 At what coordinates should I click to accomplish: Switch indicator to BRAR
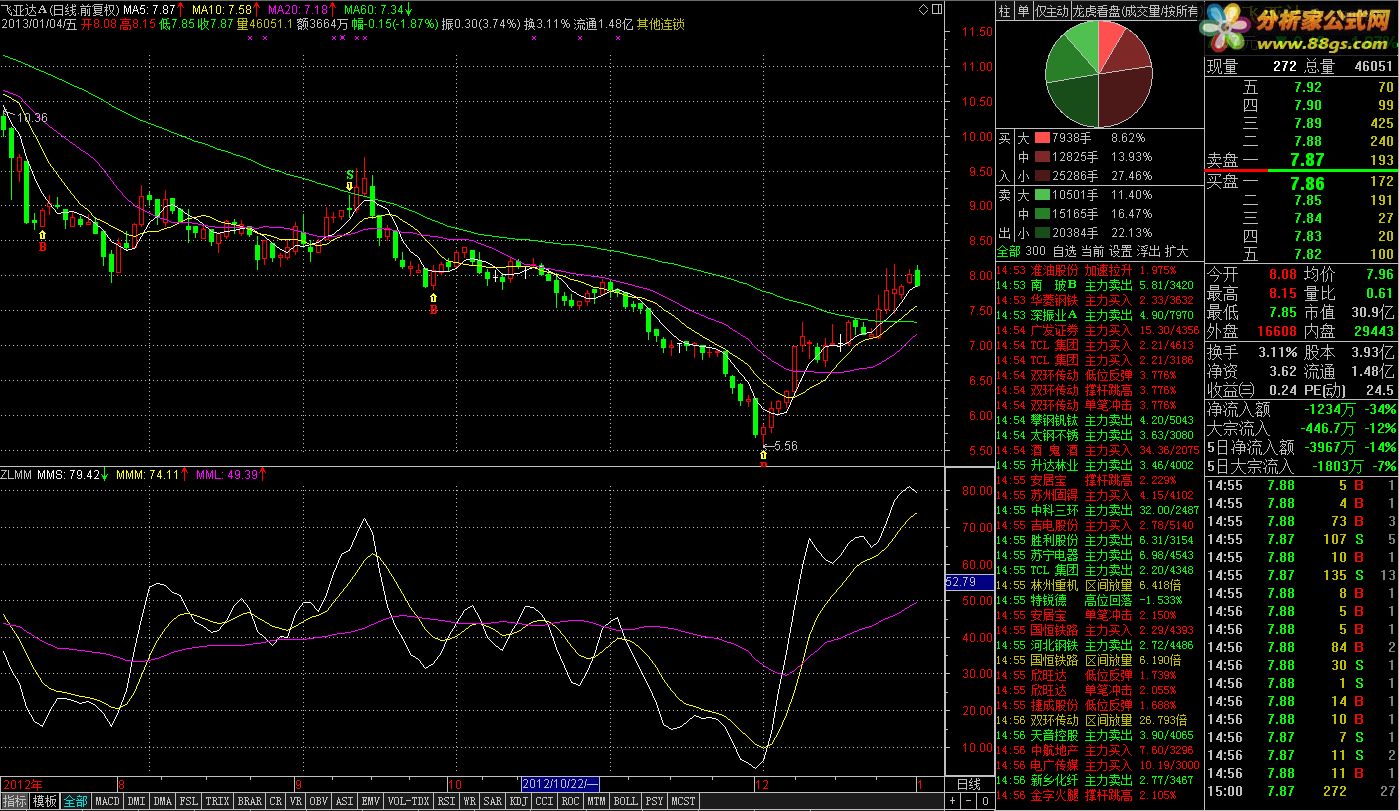point(249,801)
